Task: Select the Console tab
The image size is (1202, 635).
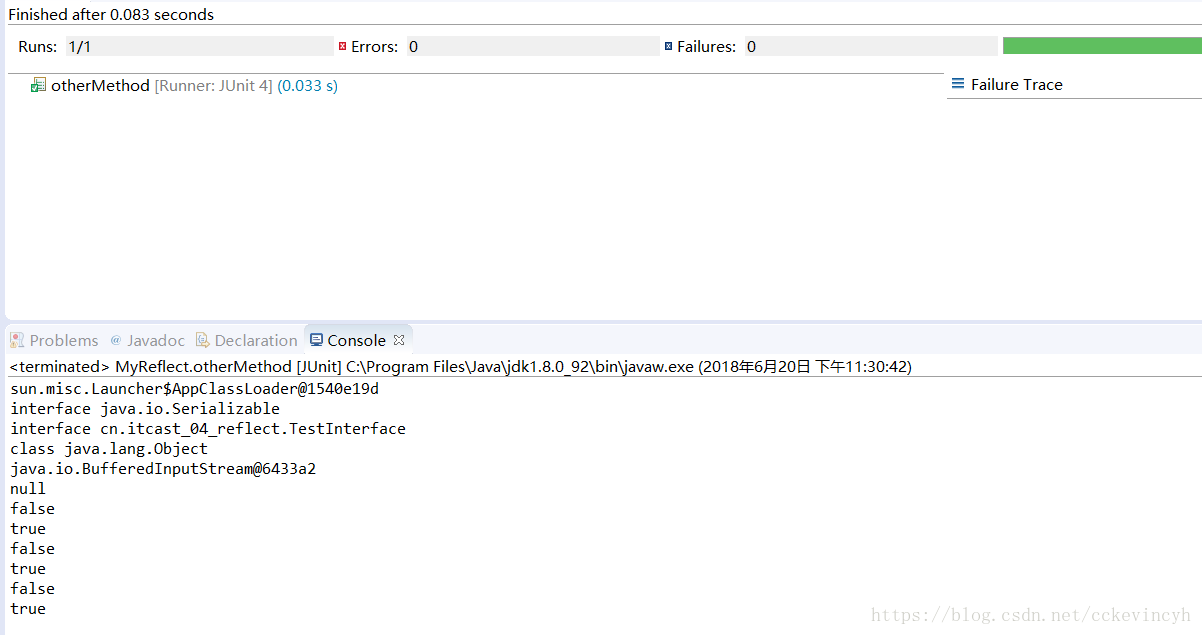Action: point(356,340)
